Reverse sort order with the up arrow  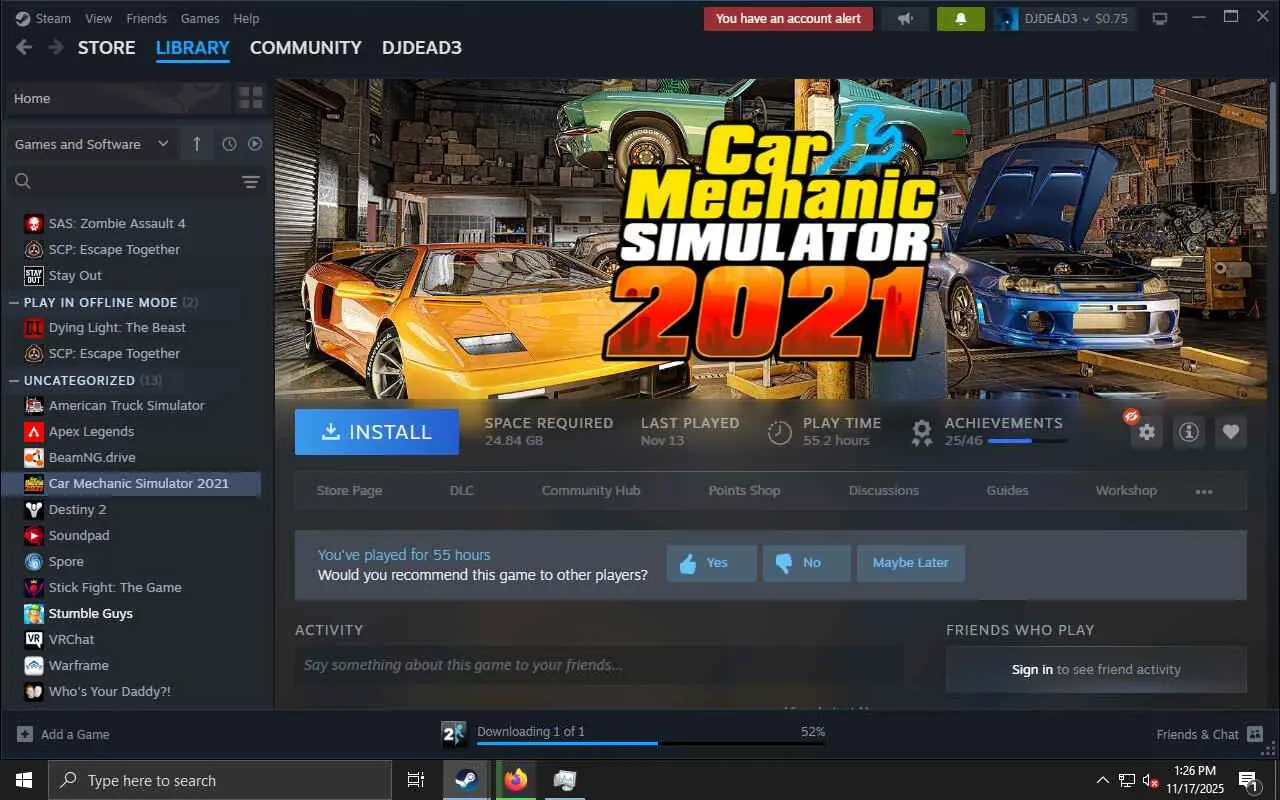tap(196, 144)
